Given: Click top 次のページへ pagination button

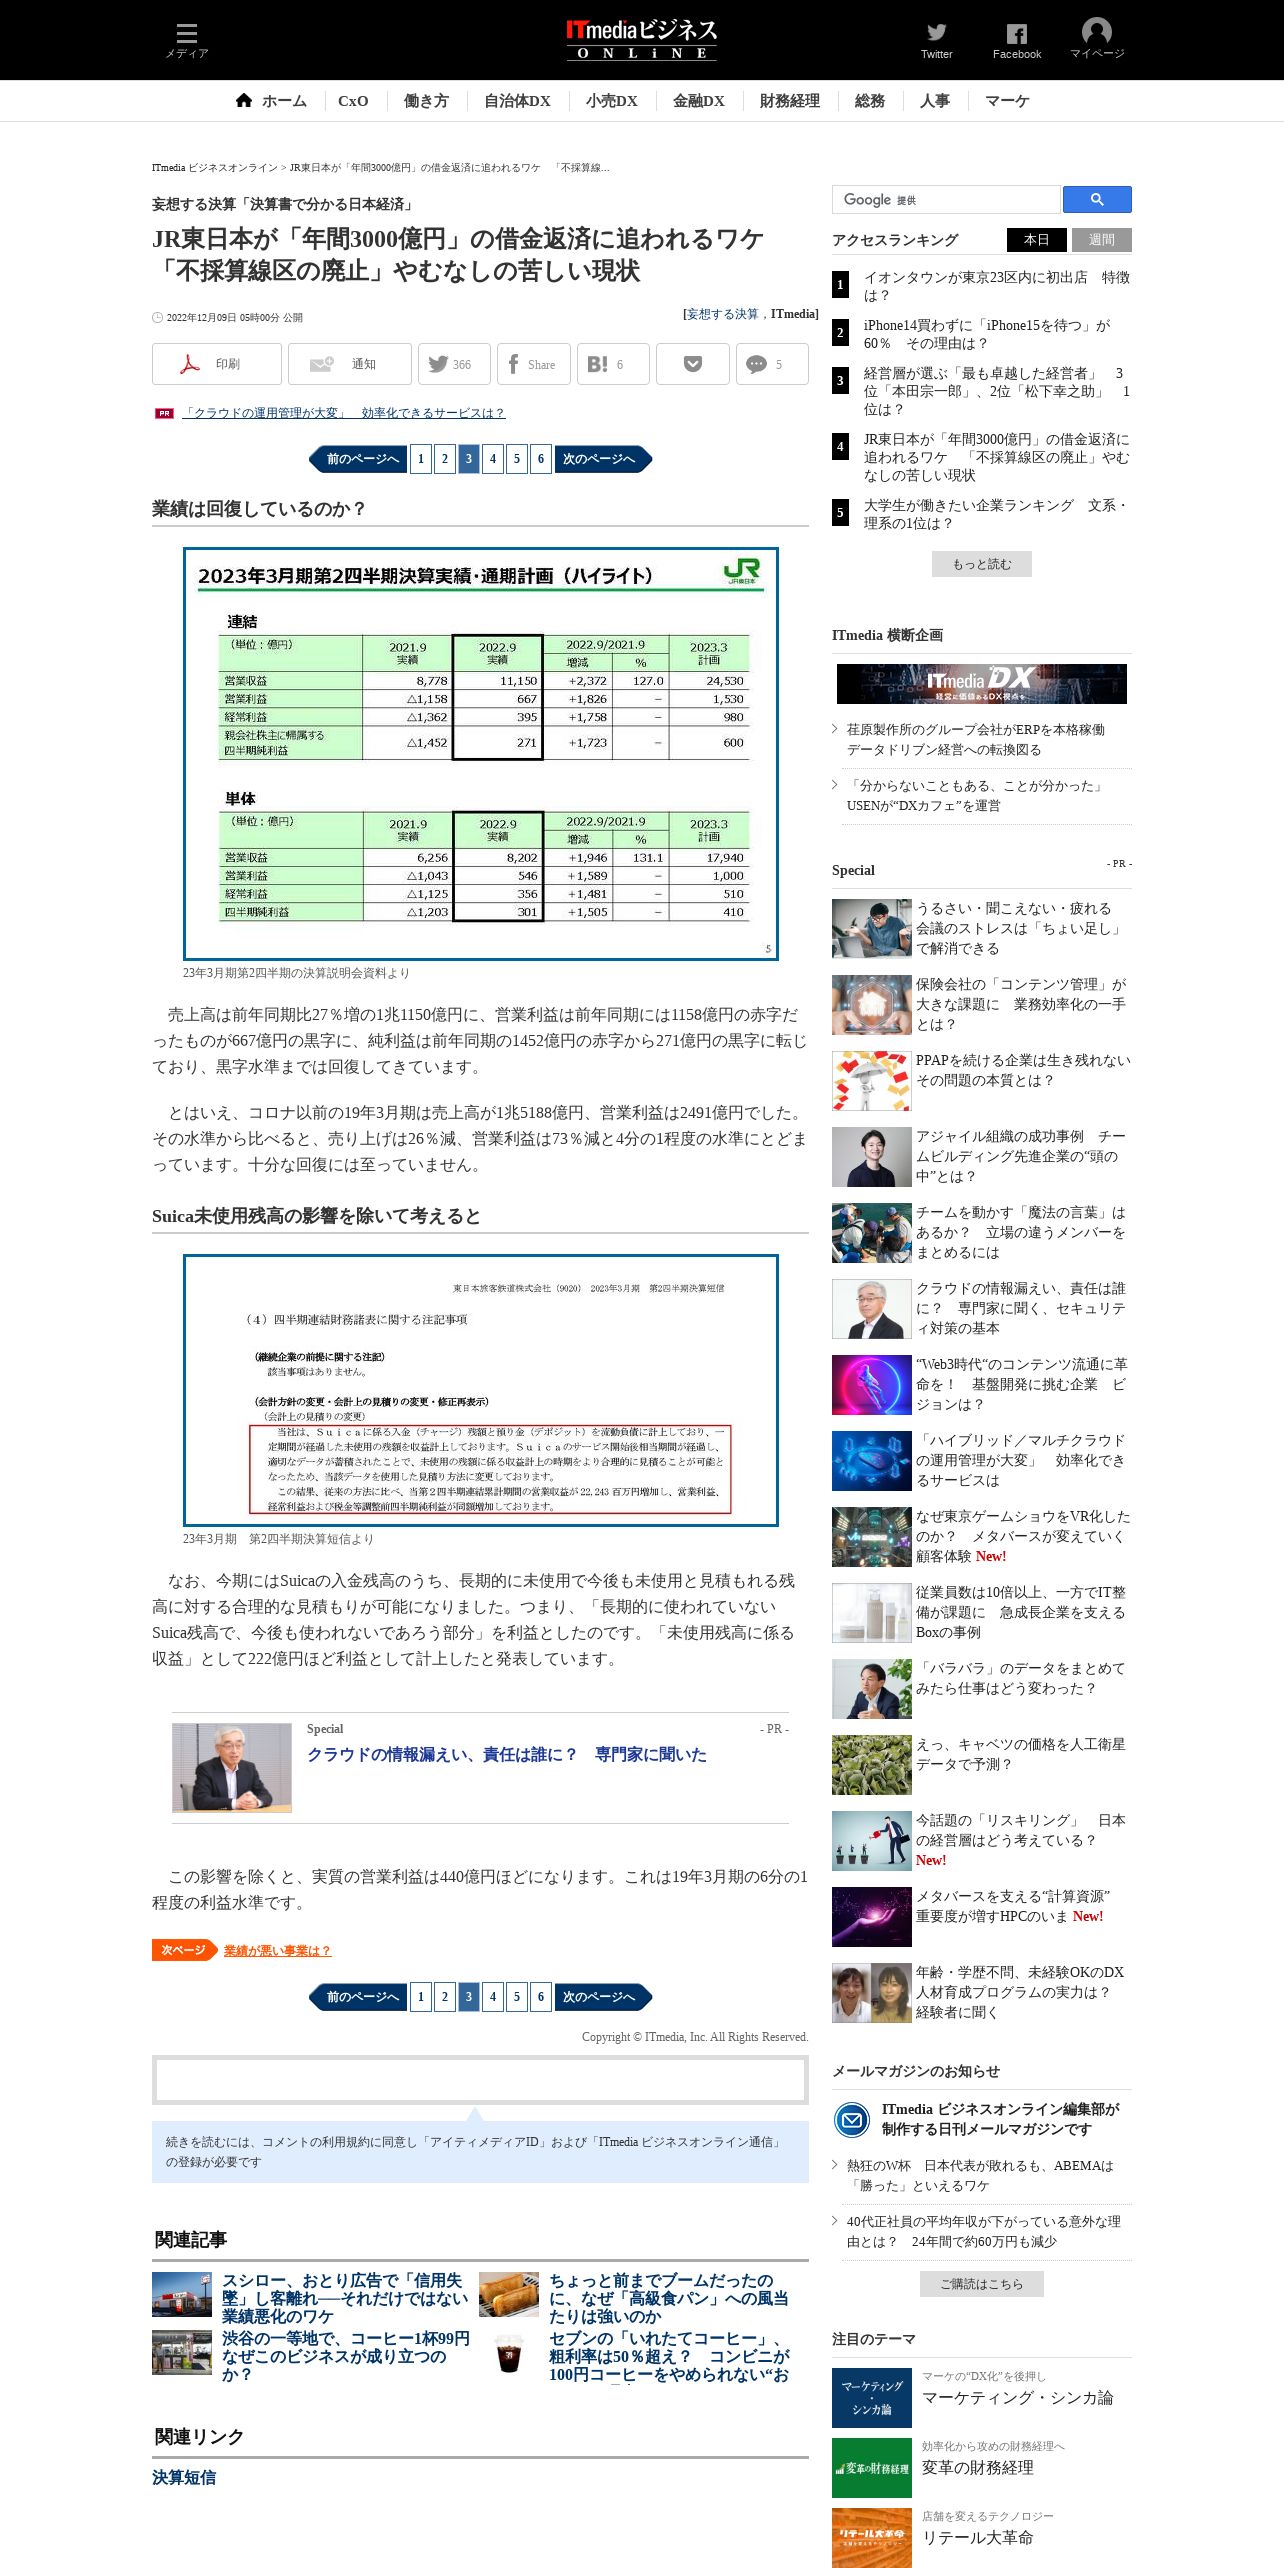Looking at the screenshot, I should tap(603, 459).
